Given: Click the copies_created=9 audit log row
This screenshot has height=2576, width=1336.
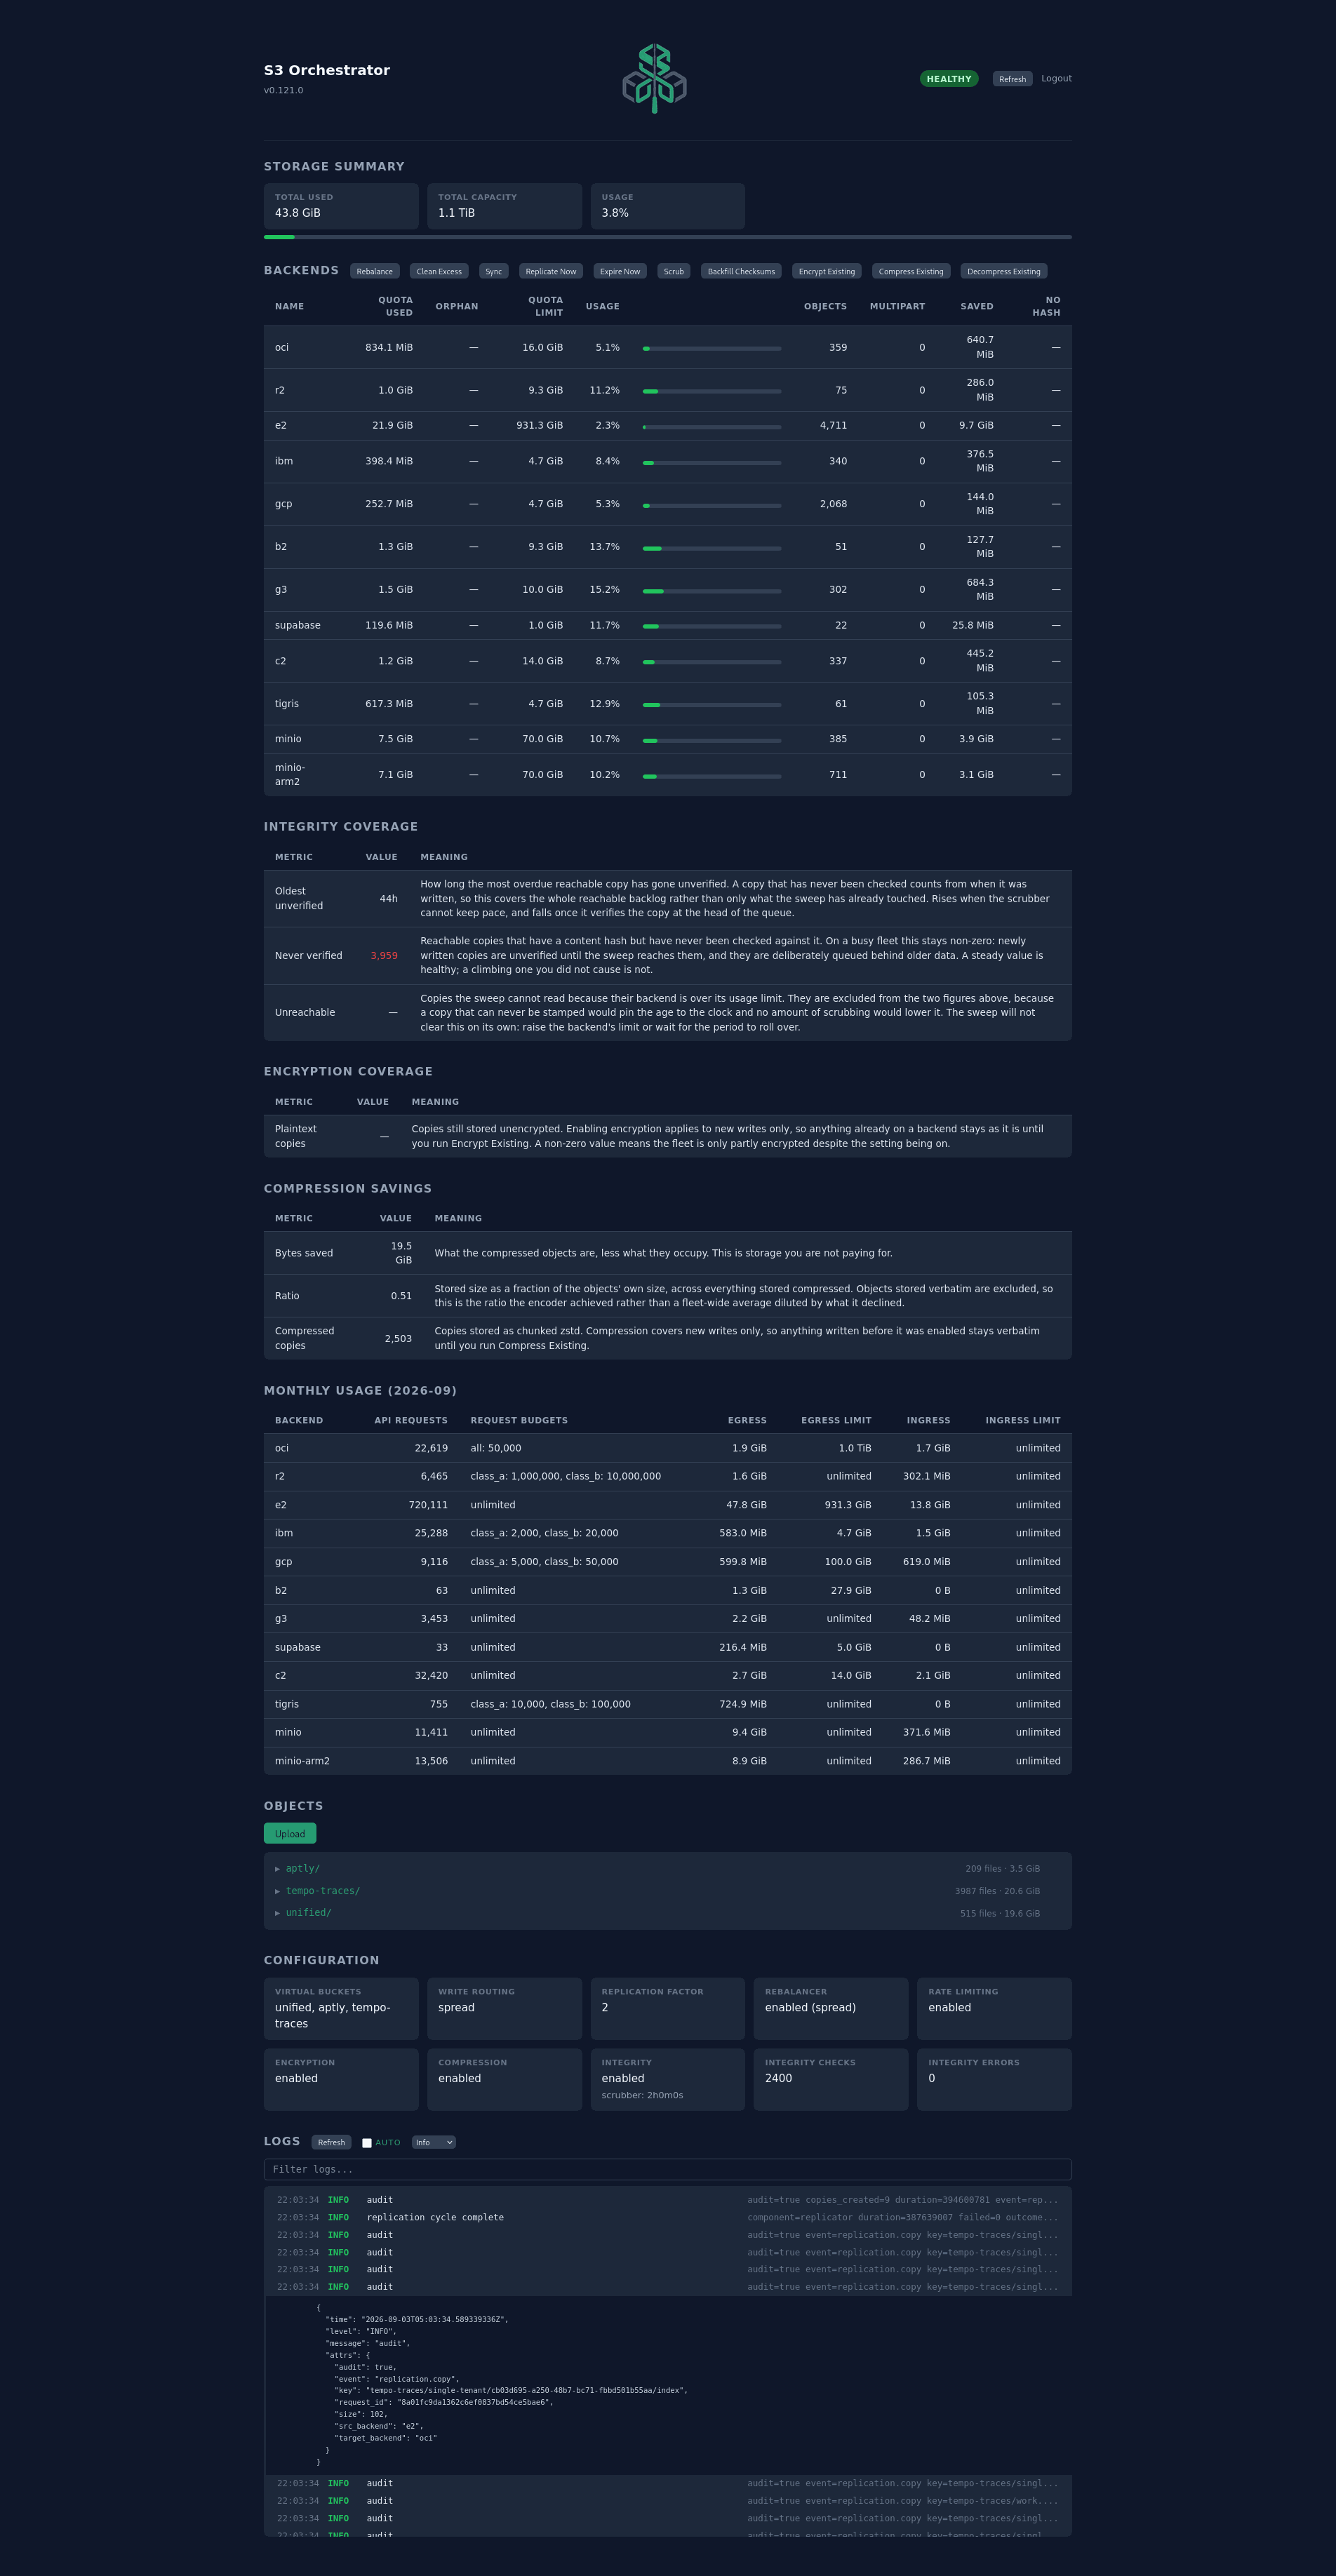Looking at the screenshot, I should pyautogui.click(x=667, y=2199).
